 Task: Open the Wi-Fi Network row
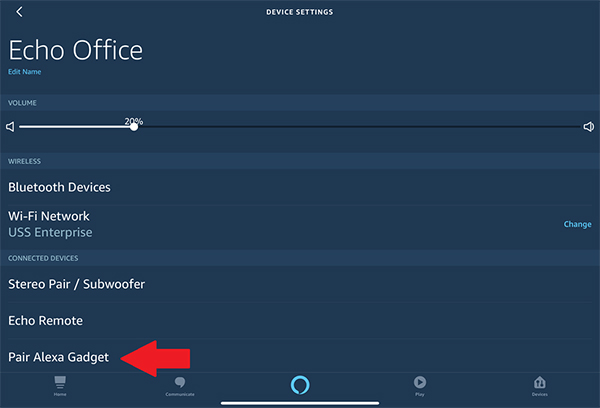click(300, 224)
